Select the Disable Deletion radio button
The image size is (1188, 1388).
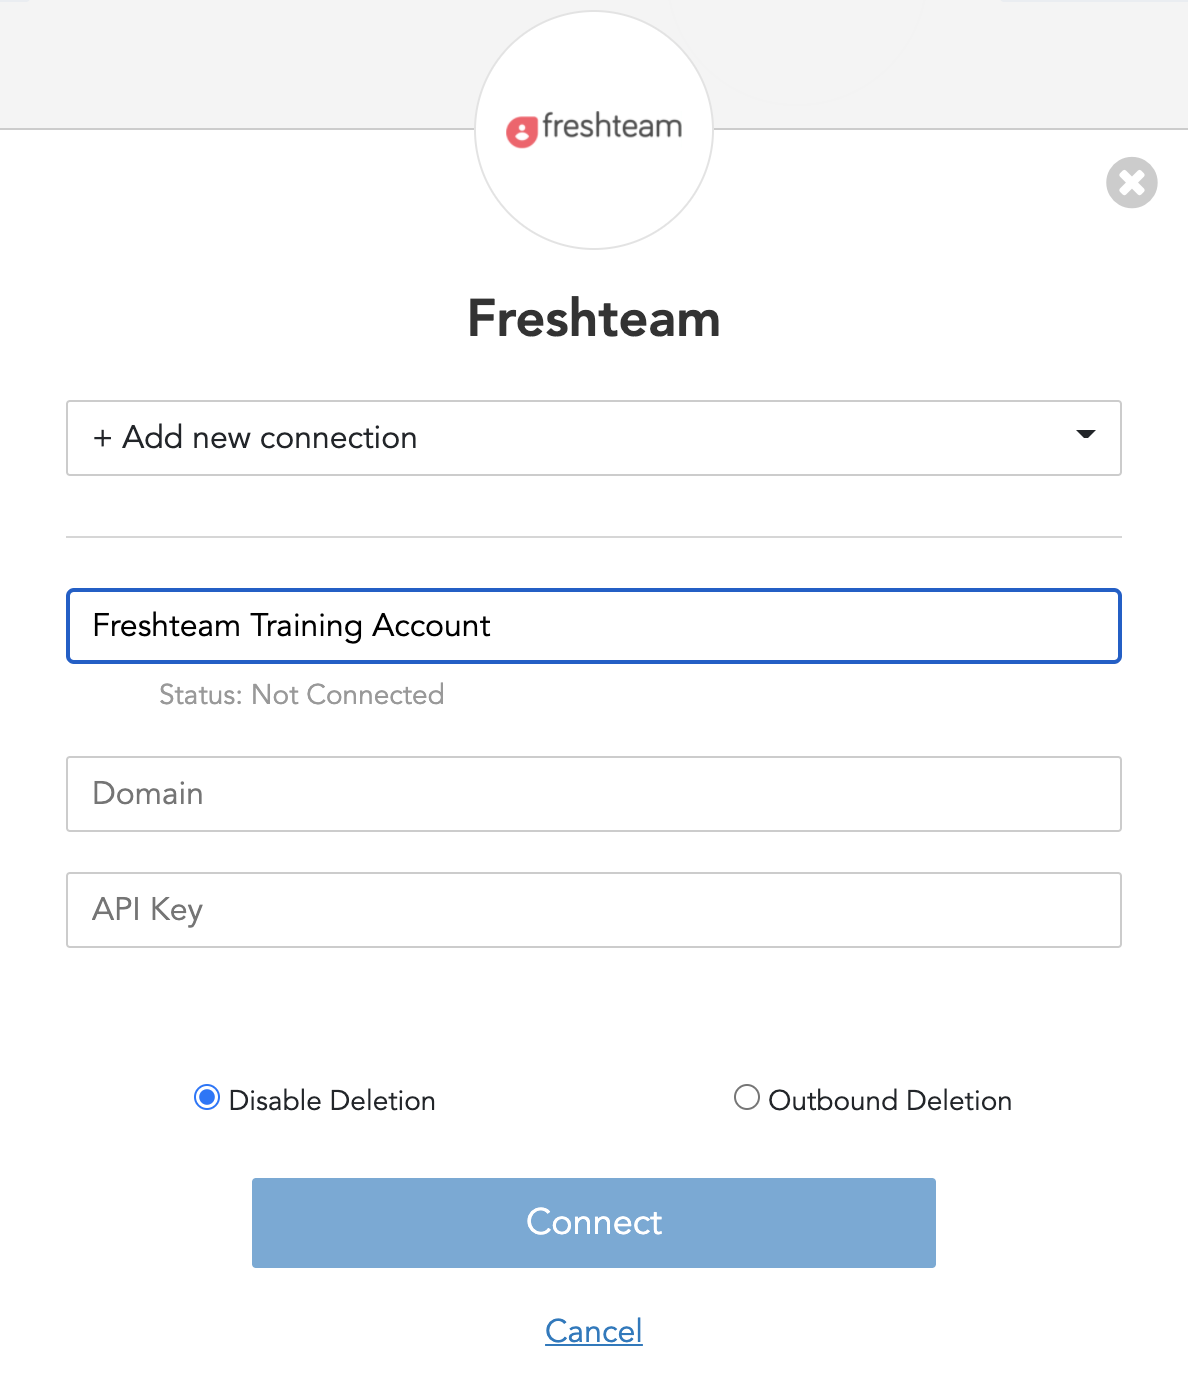click(207, 1098)
